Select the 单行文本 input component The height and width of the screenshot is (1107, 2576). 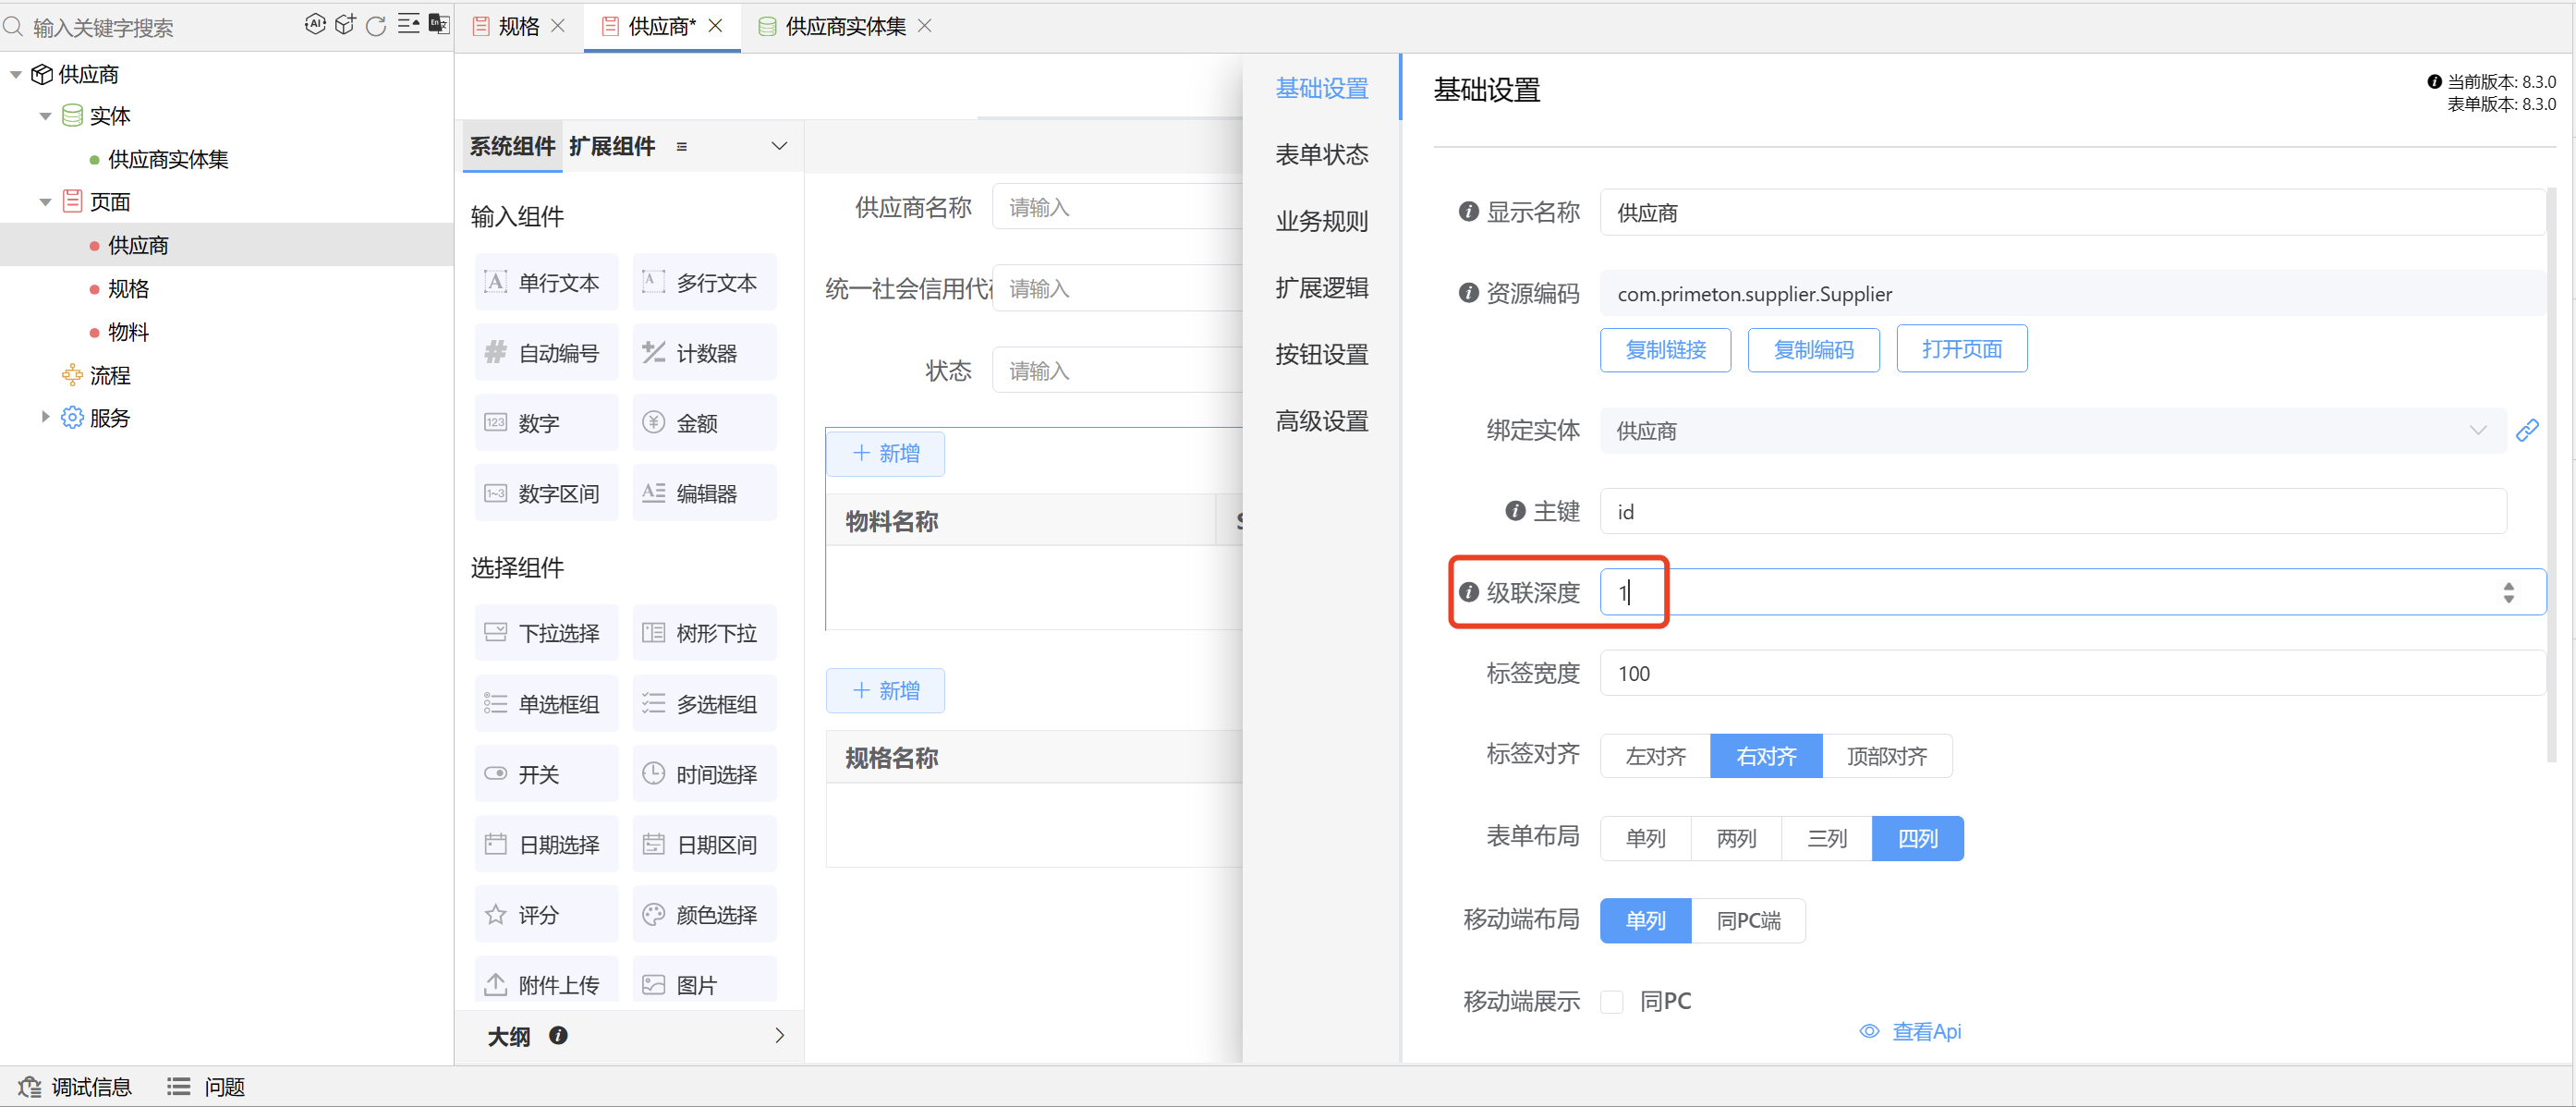click(545, 282)
